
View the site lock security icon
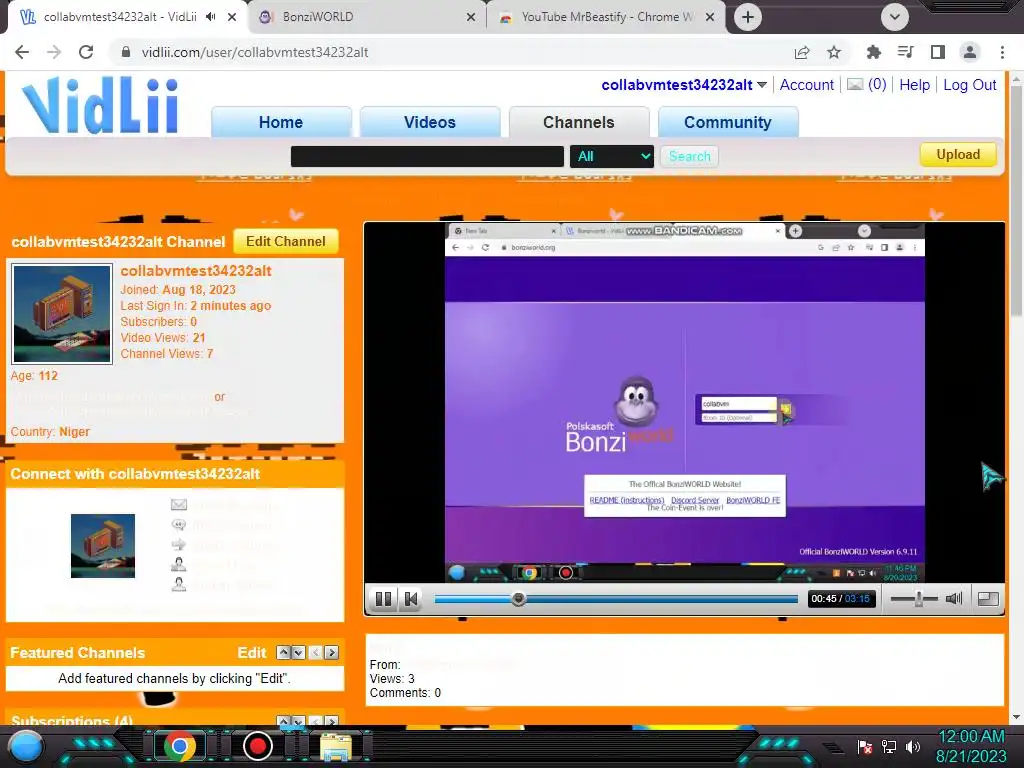[126, 52]
